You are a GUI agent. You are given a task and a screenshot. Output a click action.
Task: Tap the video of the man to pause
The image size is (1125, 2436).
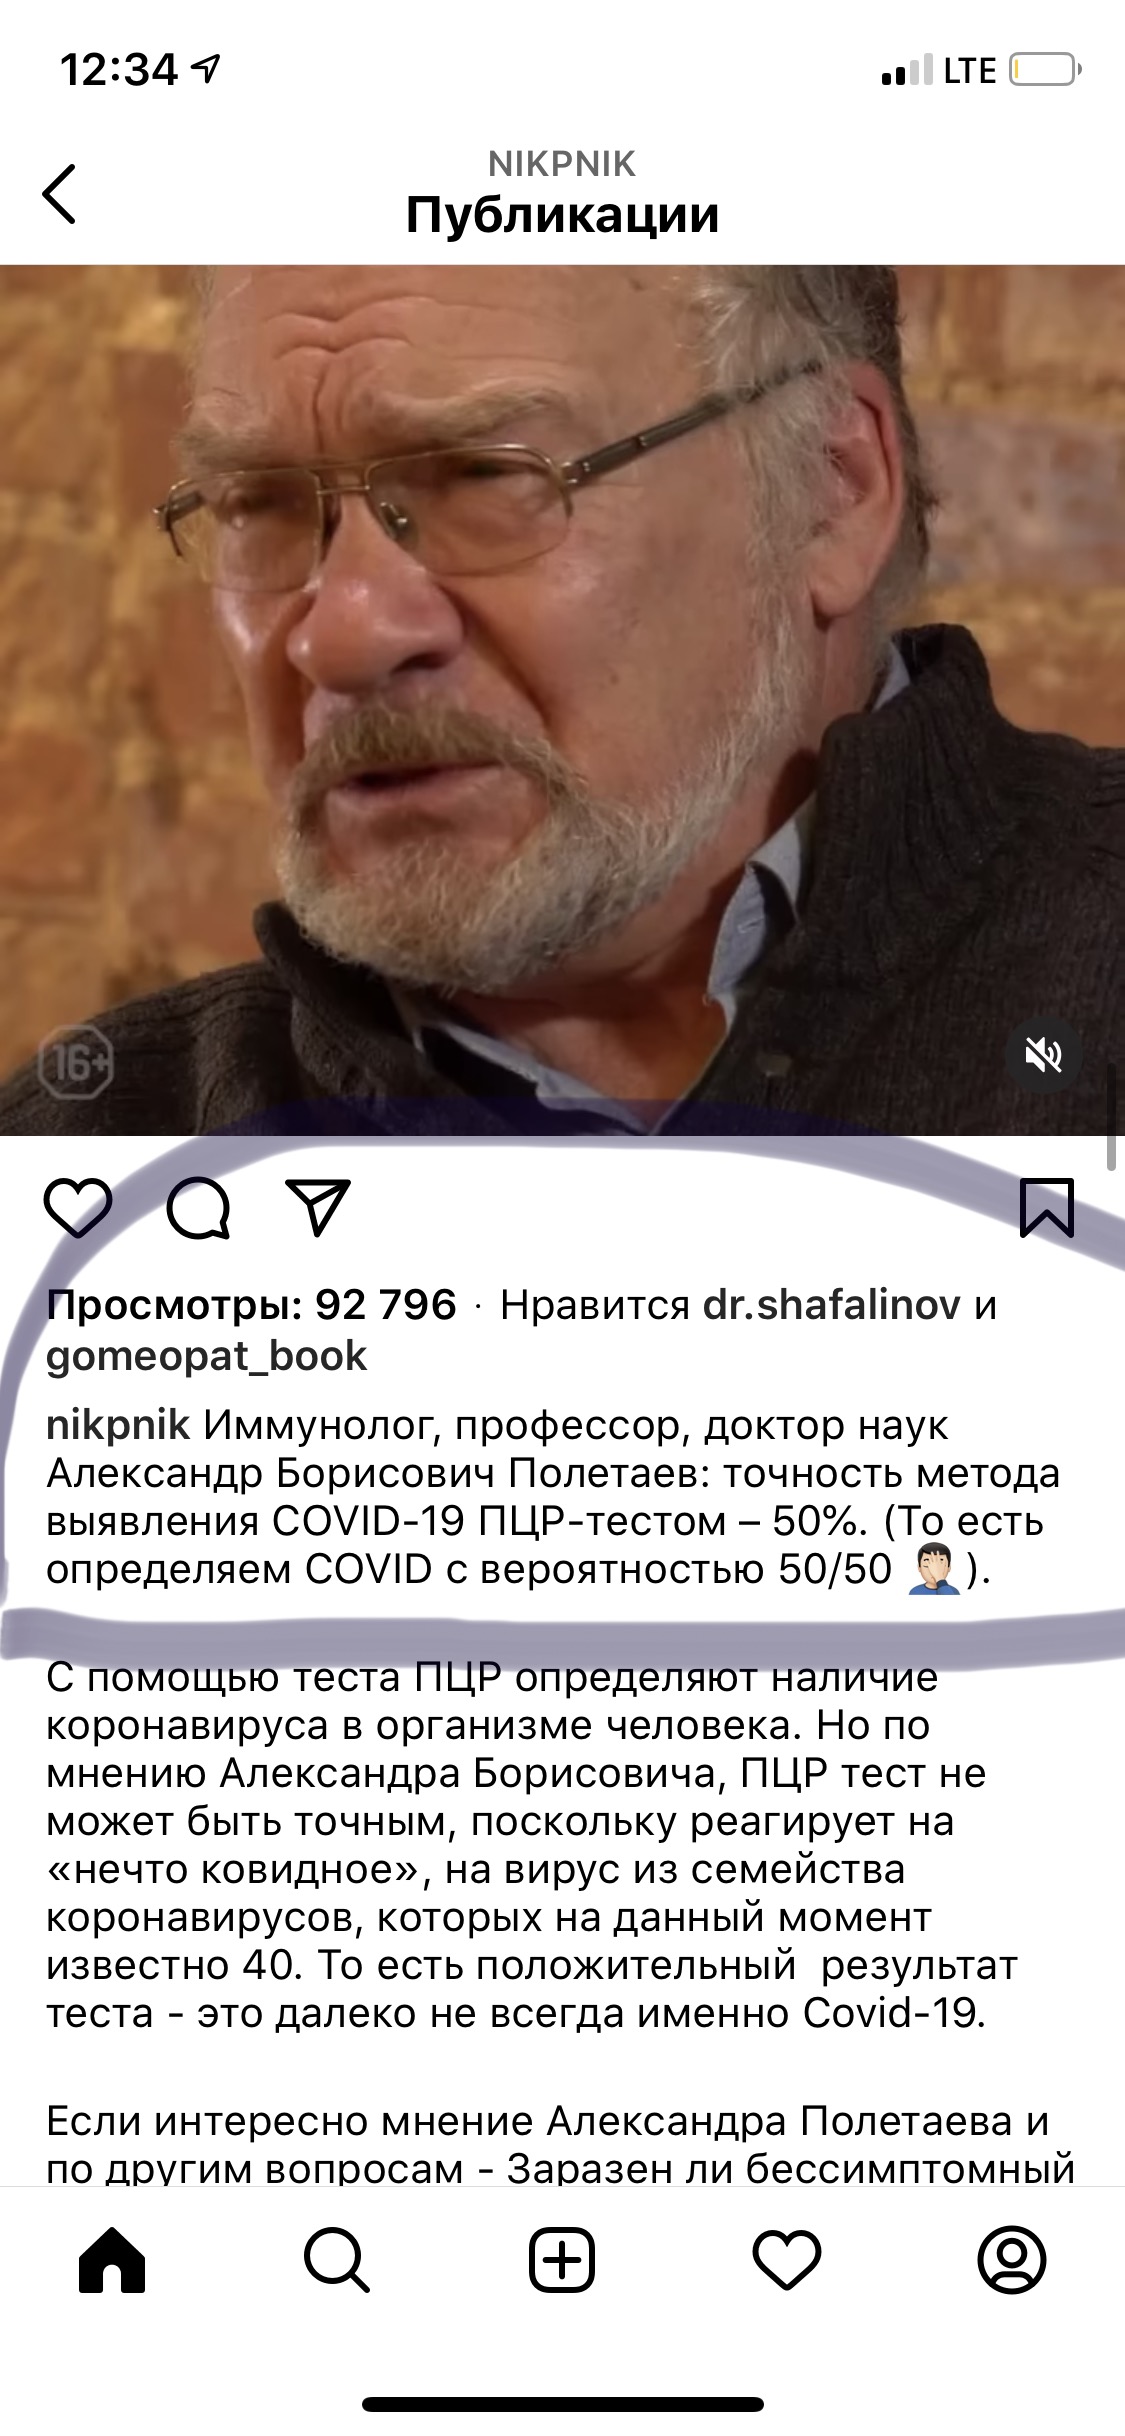(562, 700)
